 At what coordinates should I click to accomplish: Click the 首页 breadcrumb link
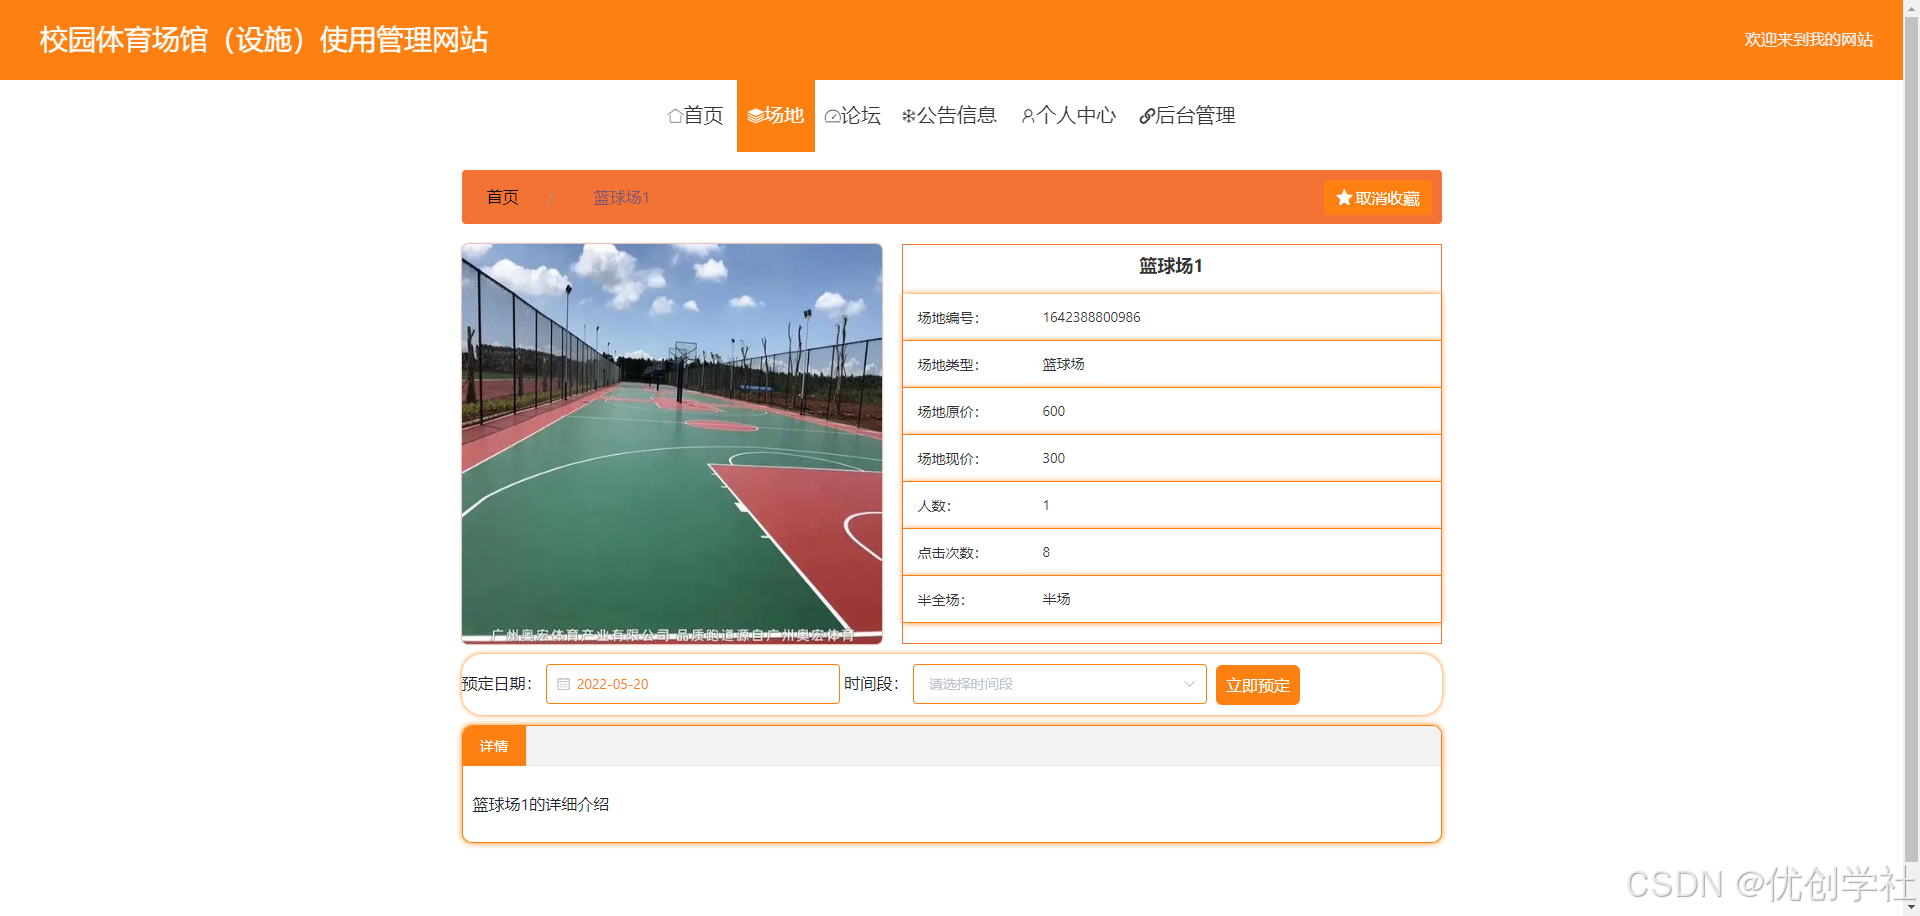coord(502,198)
